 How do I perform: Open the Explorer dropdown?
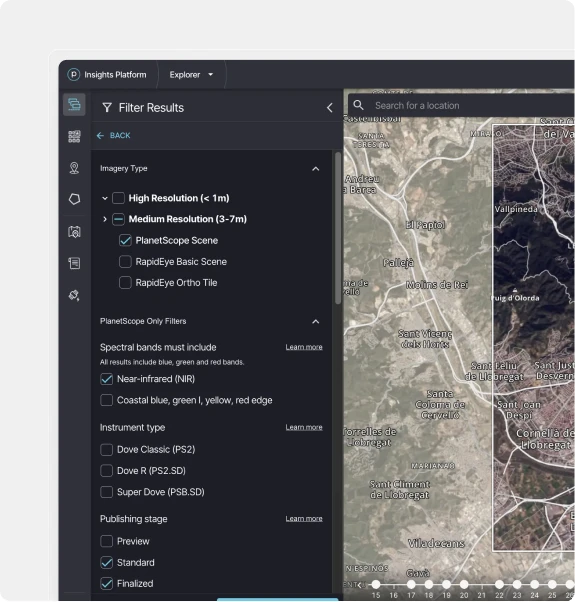(x=191, y=74)
